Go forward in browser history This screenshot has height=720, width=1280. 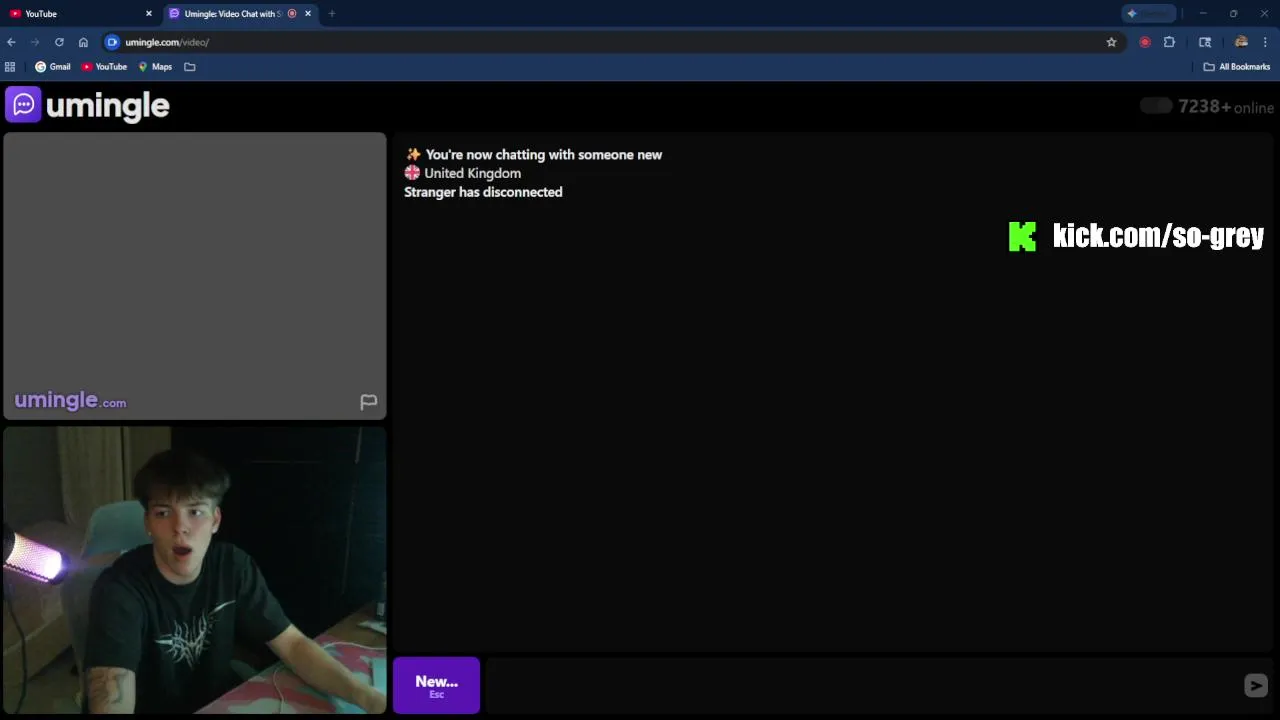coord(35,42)
